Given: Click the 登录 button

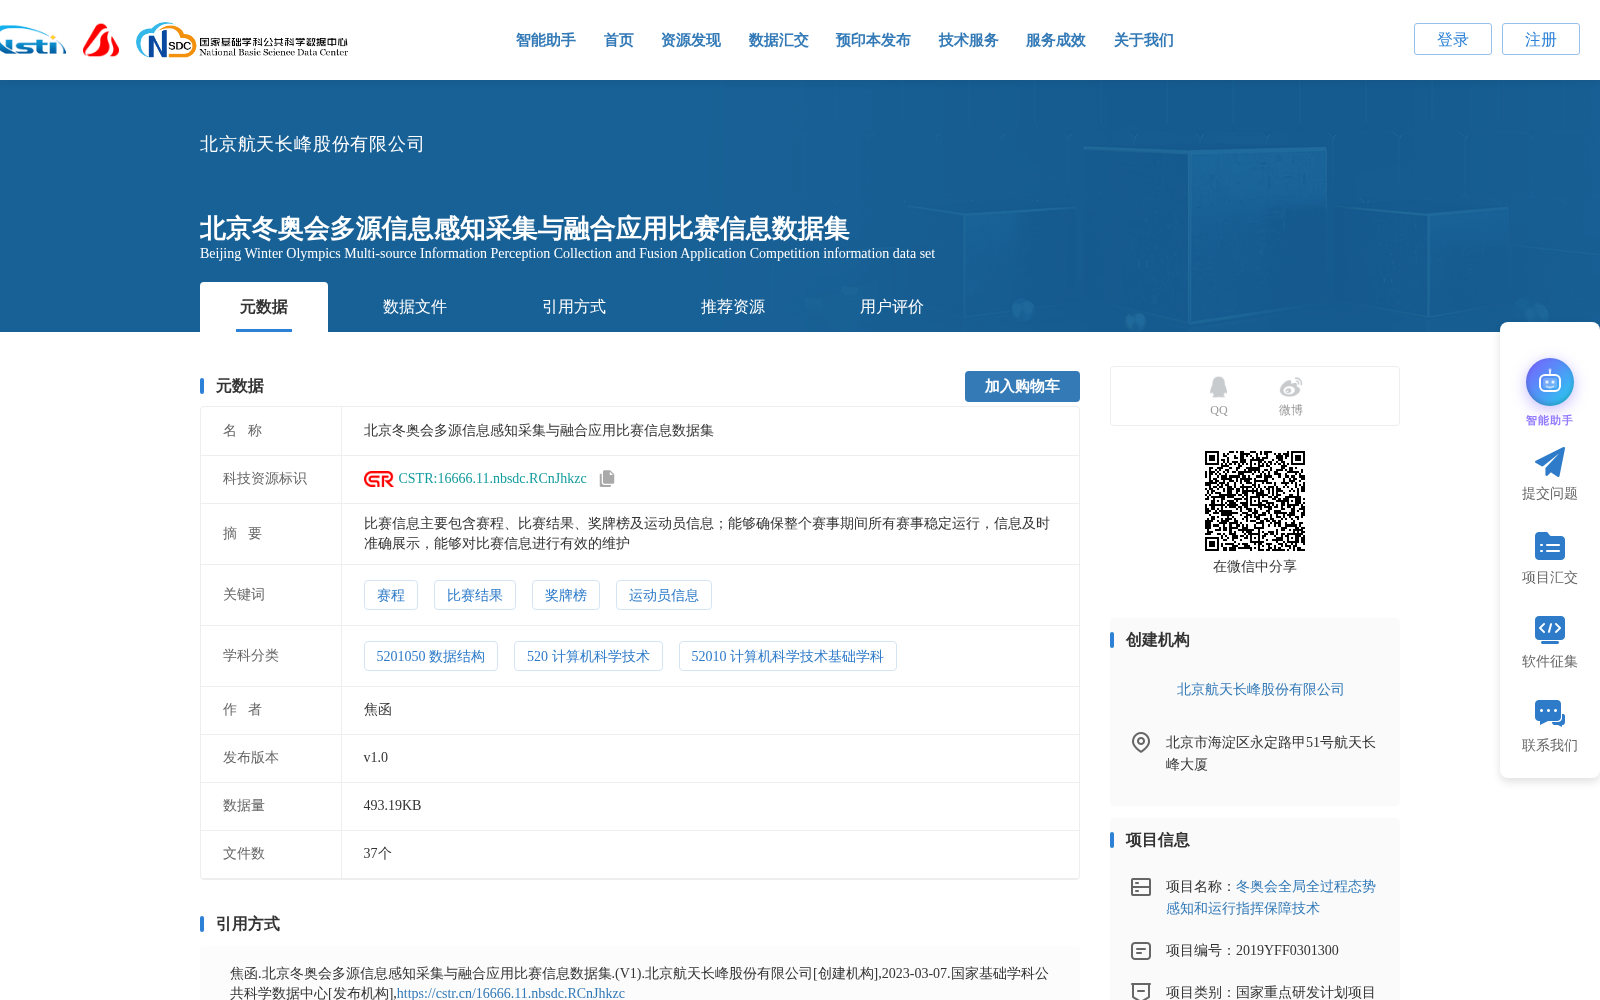Looking at the screenshot, I should [1453, 39].
